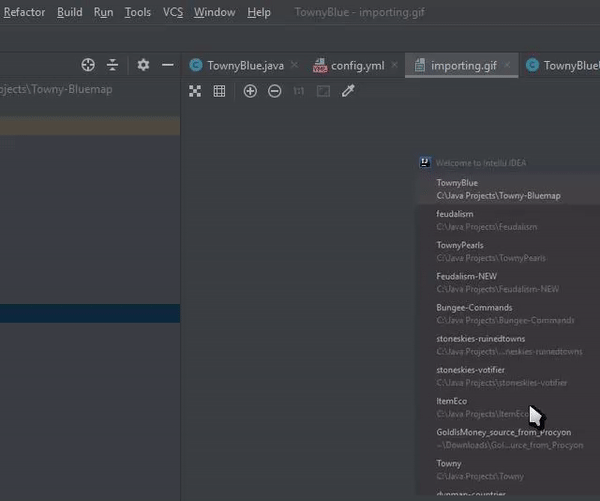This screenshot has height=501, width=600.
Task: Click the Bungee-Commands project entry
Action: [508, 314]
